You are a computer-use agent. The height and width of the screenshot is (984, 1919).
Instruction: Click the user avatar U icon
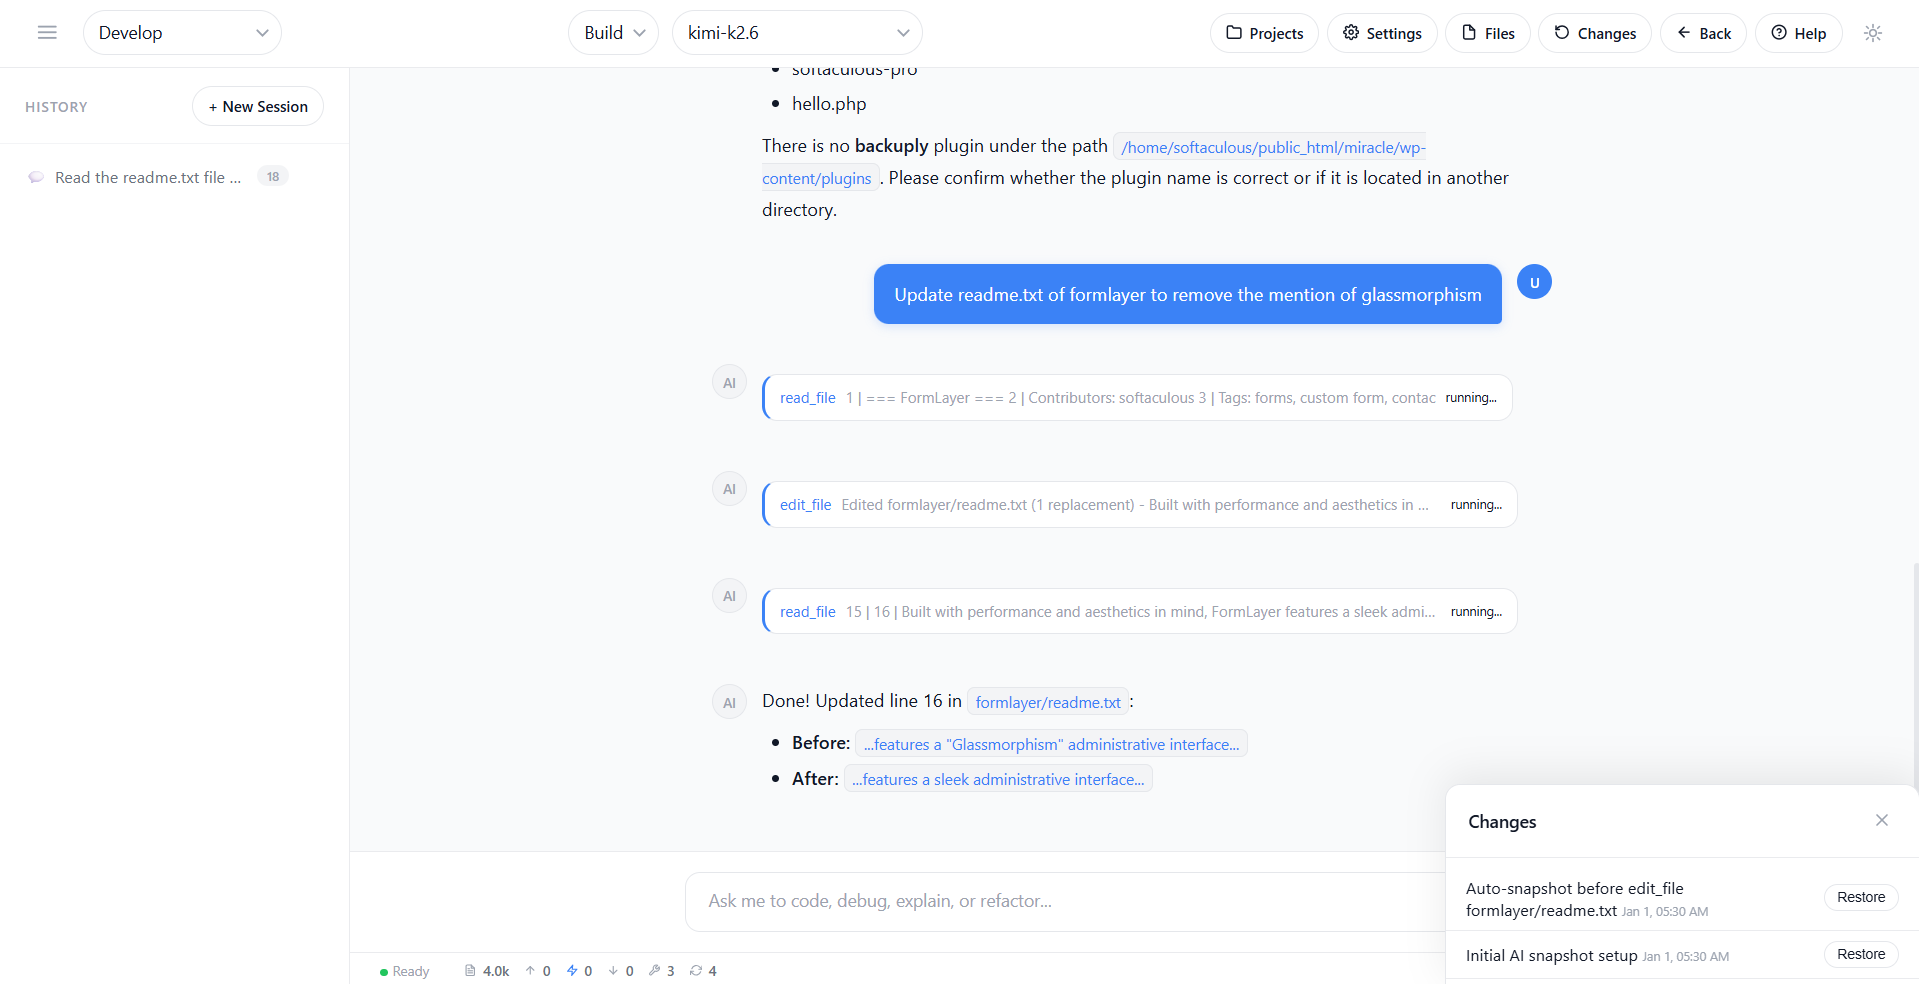click(1534, 282)
